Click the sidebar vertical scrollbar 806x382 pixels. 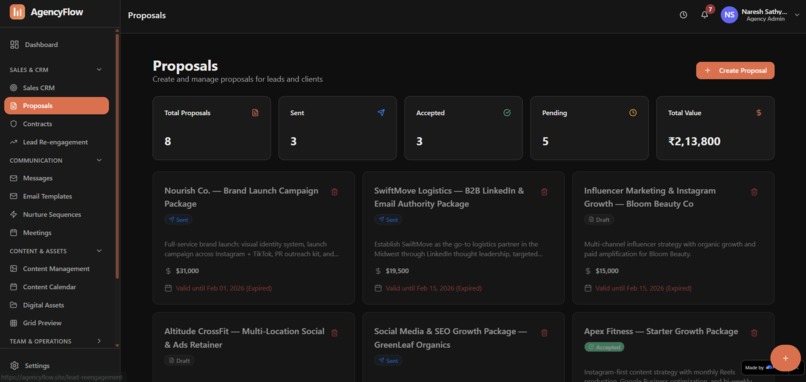(x=117, y=157)
